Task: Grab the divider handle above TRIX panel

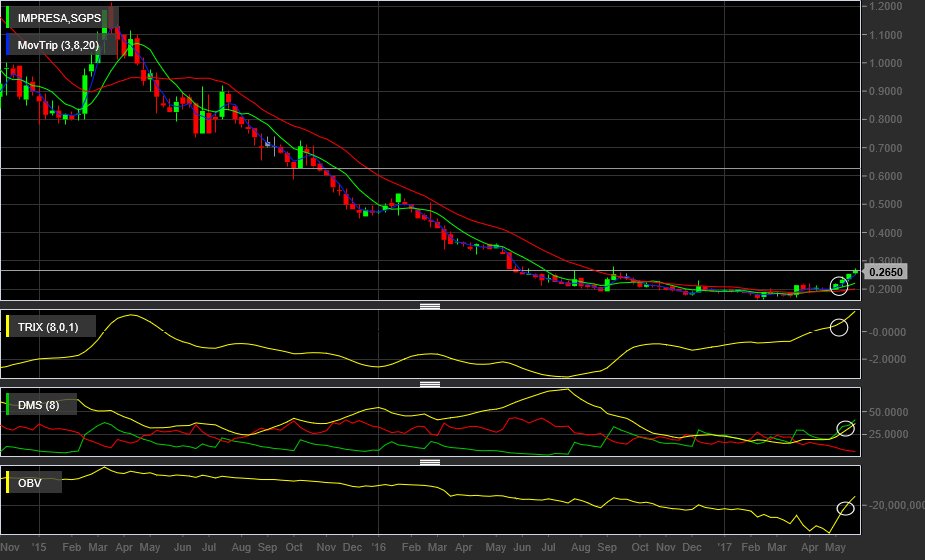Action: (430, 306)
